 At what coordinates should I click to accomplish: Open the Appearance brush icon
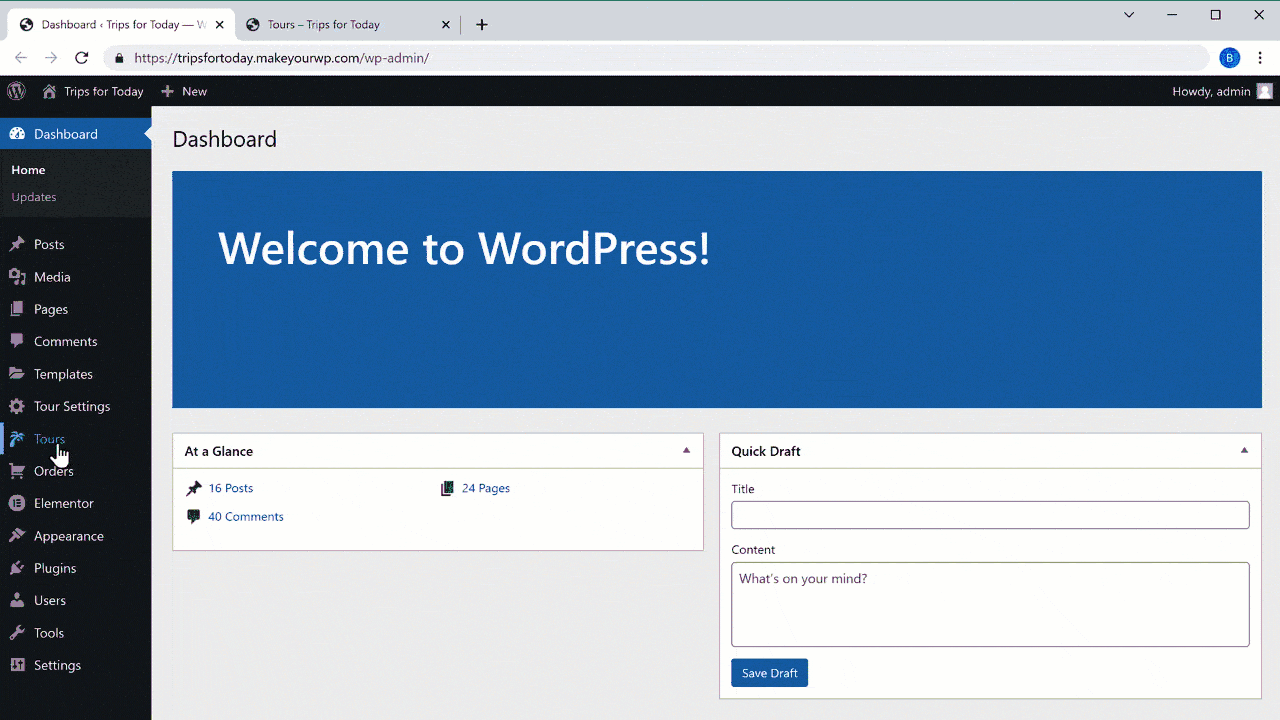coord(16,535)
